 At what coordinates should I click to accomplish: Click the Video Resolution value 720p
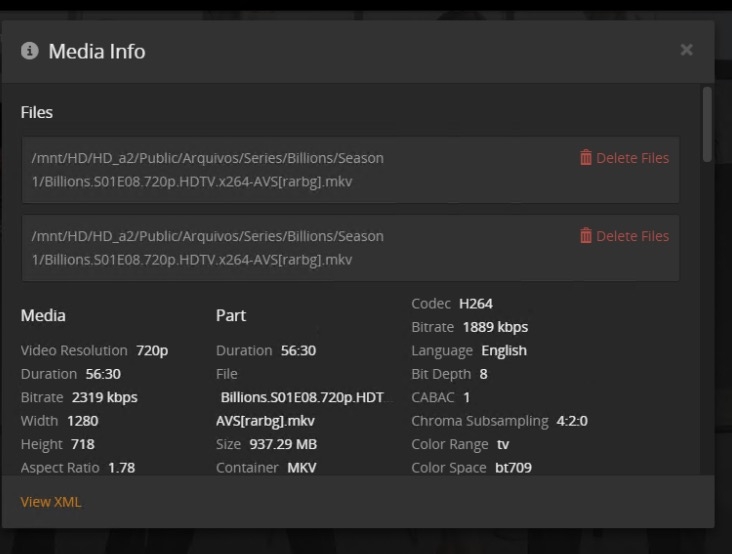point(152,351)
